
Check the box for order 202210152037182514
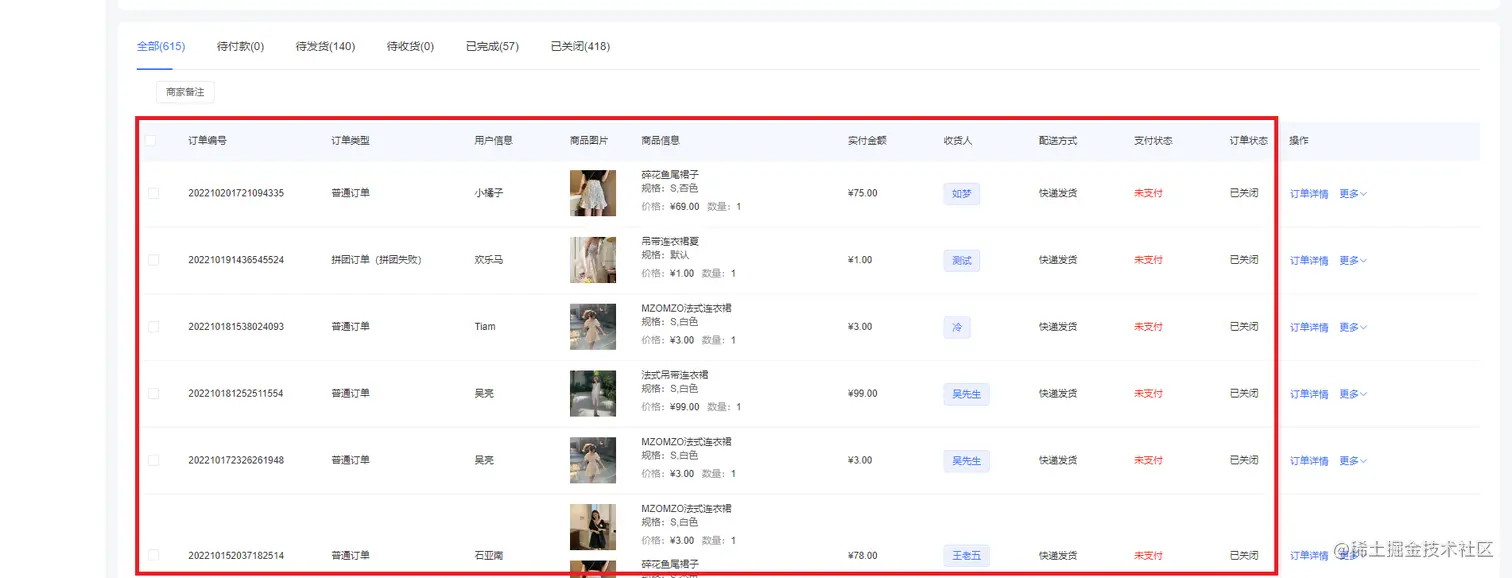[x=153, y=555]
